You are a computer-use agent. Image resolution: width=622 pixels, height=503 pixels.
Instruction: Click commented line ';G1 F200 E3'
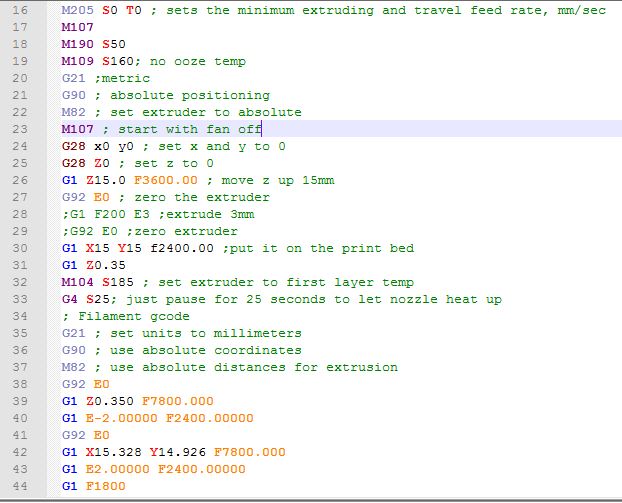pos(106,214)
